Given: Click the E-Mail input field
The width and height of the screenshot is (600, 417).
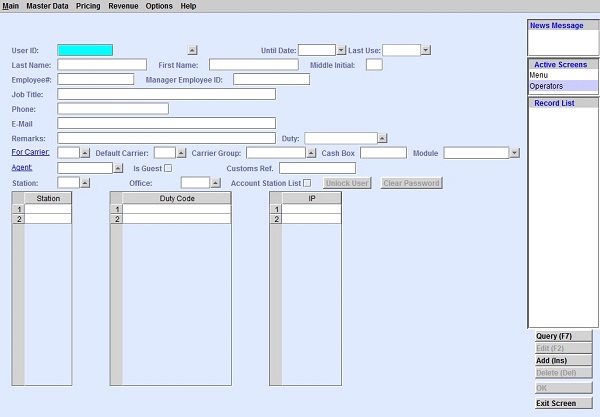Looking at the screenshot, I should (166, 123).
